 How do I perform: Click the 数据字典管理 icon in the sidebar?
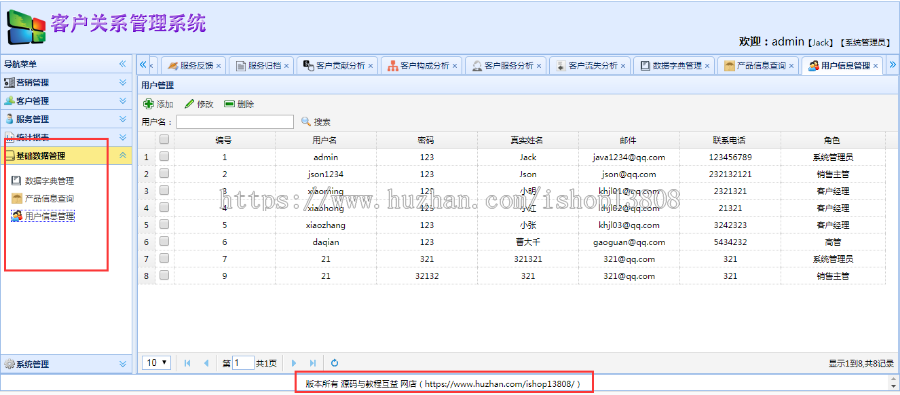pos(16,181)
